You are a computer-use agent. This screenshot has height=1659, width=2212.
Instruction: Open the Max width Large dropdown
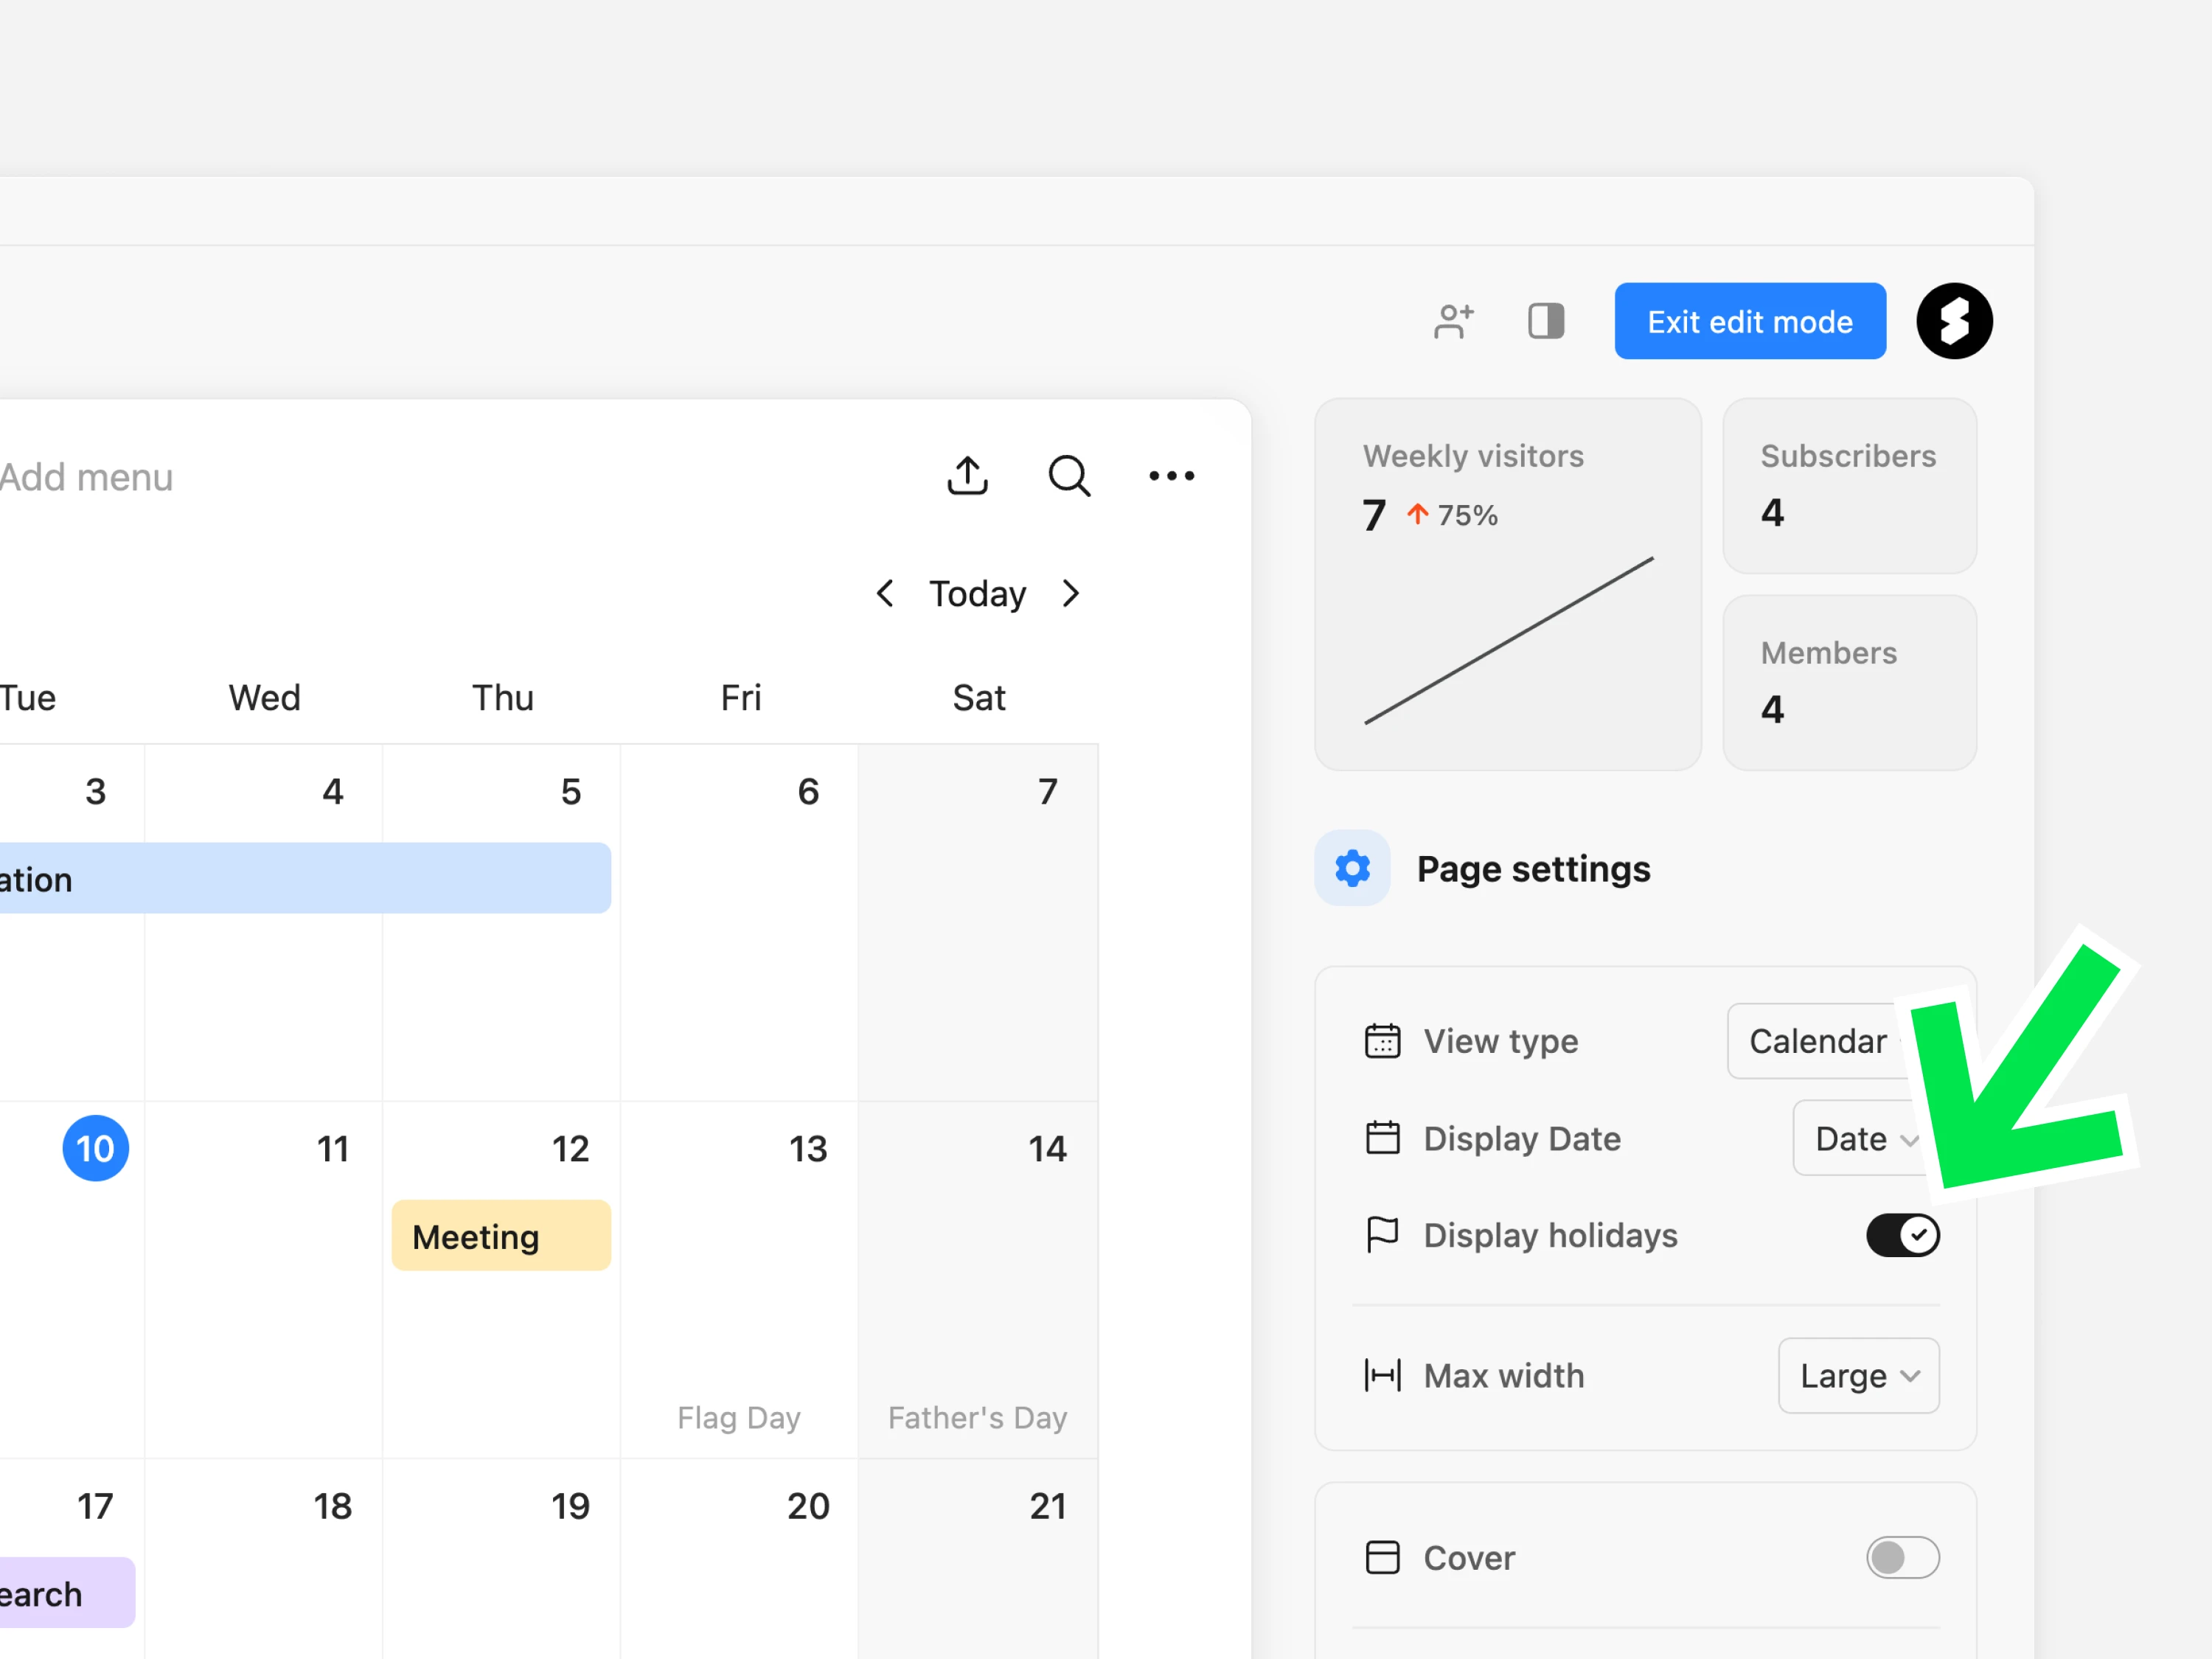[1858, 1375]
